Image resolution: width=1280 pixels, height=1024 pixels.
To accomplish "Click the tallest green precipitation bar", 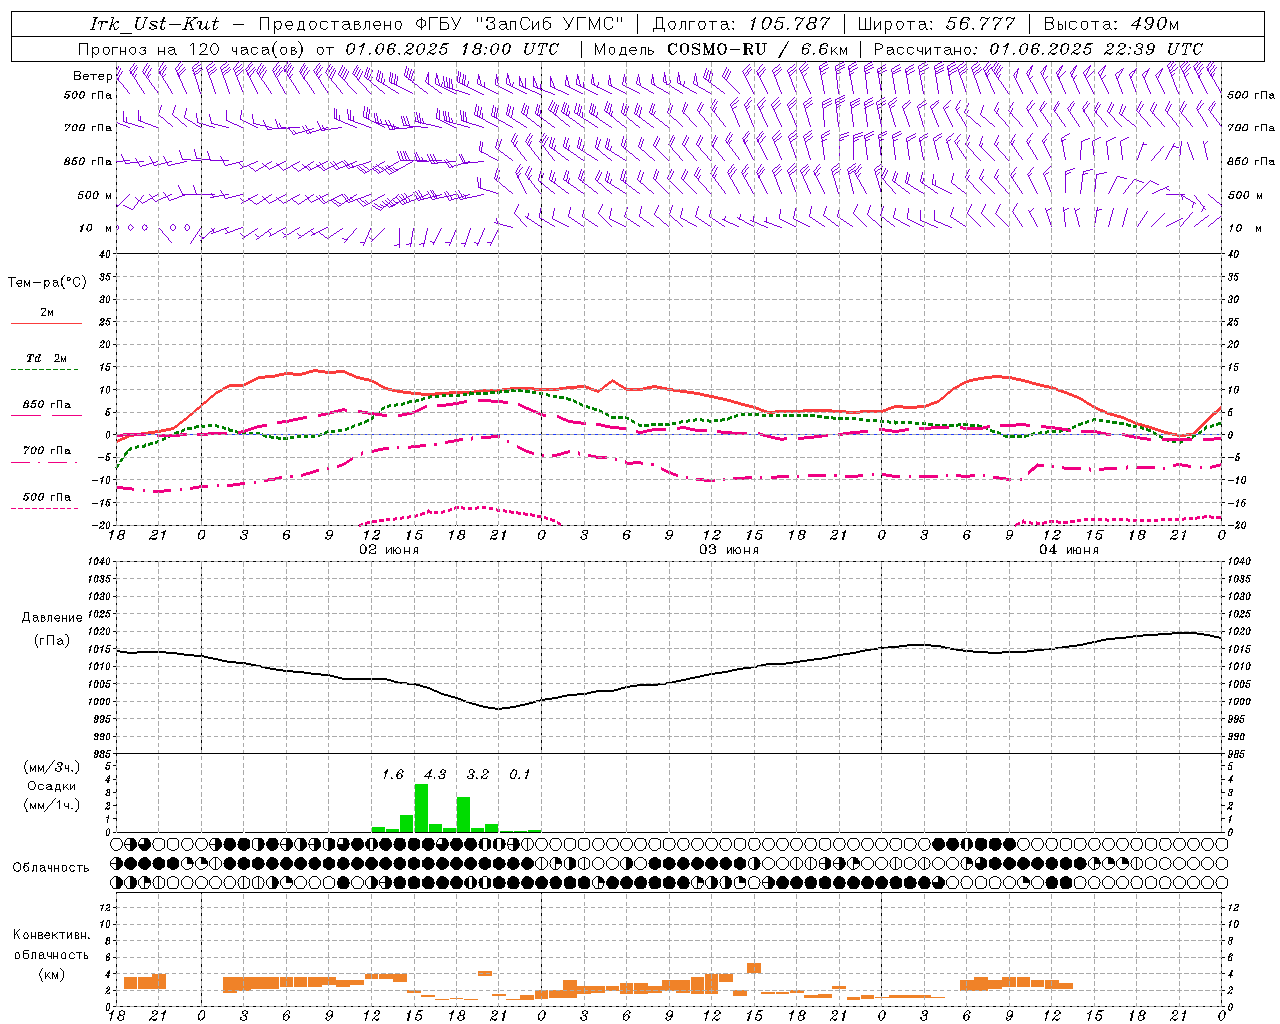I will tap(421, 808).
